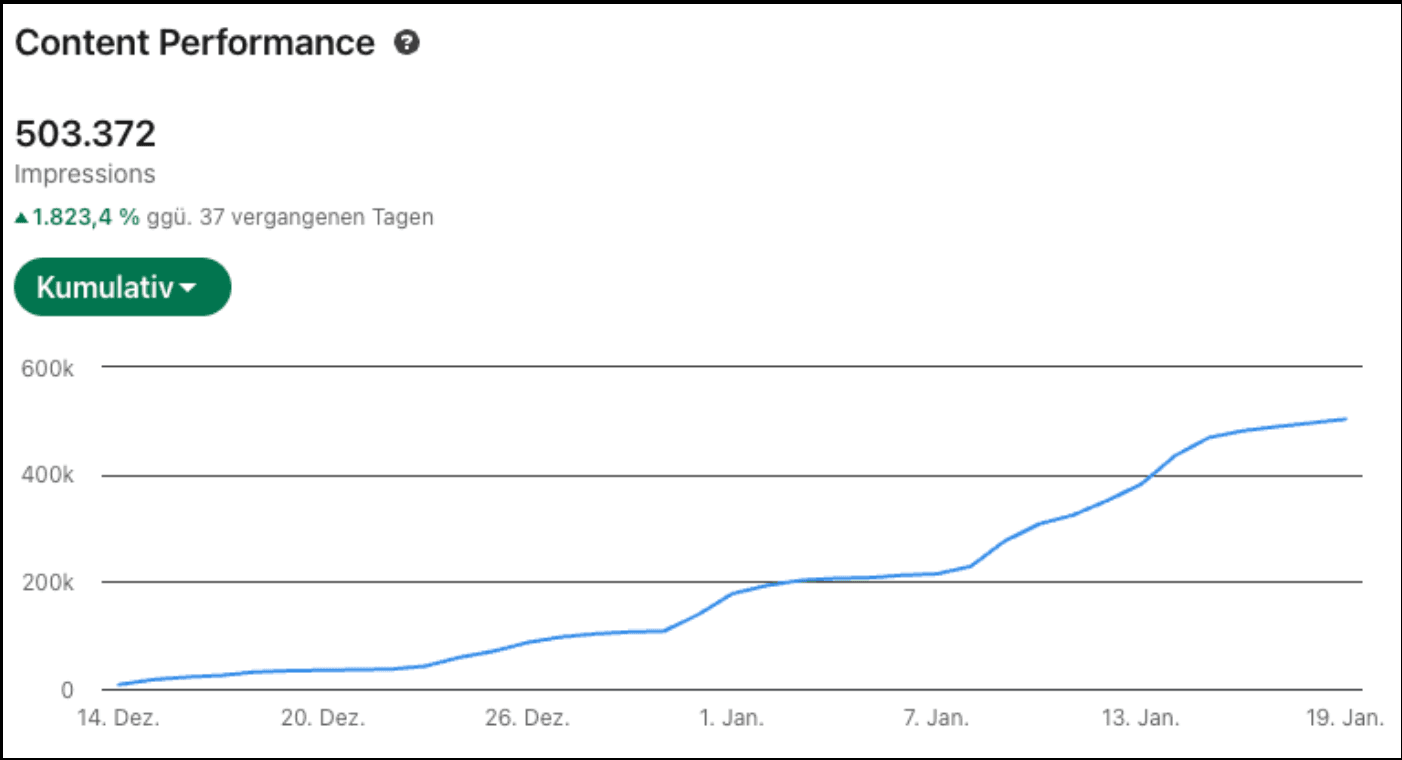Click the 400k y-axis label
The height and width of the screenshot is (760, 1402).
(48, 476)
